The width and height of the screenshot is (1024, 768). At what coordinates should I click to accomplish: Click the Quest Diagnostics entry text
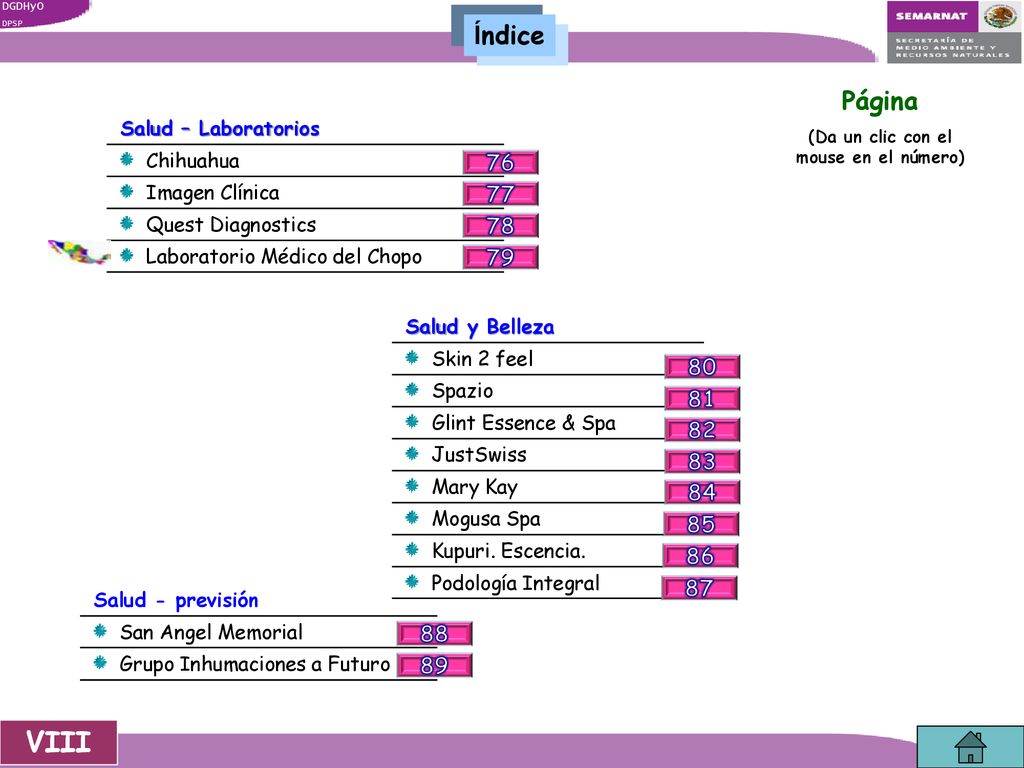point(231,225)
